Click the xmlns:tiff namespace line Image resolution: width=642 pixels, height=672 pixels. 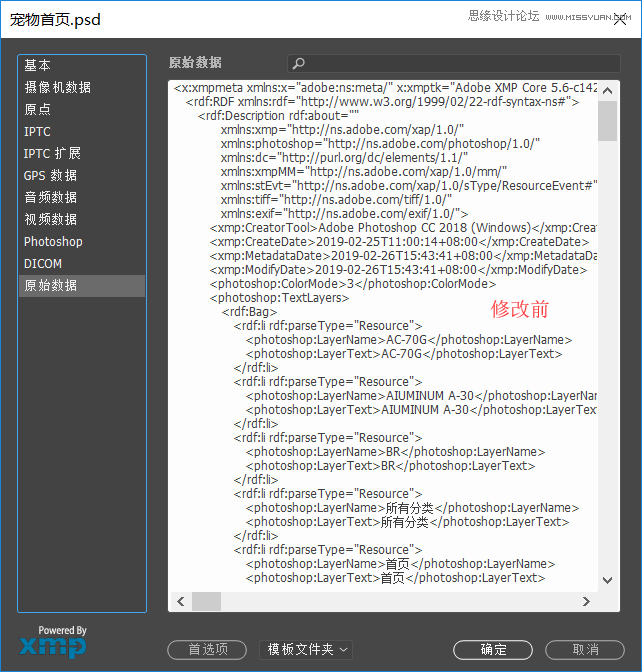(336, 200)
